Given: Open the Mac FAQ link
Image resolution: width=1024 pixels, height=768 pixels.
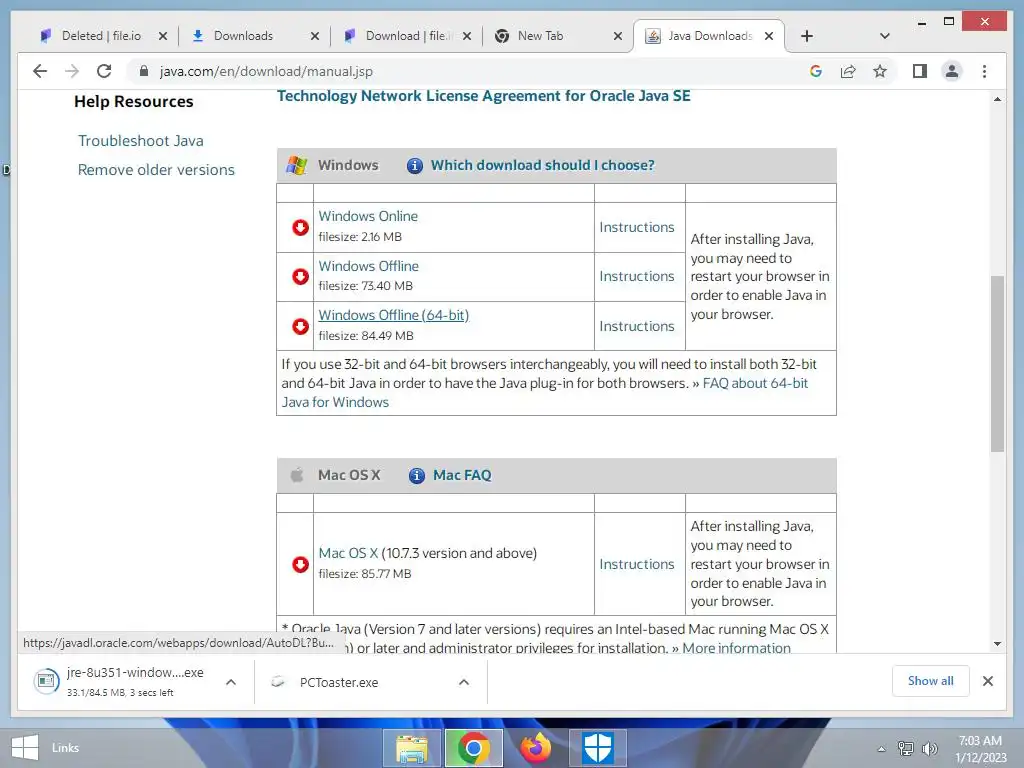Looking at the screenshot, I should (462, 475).
